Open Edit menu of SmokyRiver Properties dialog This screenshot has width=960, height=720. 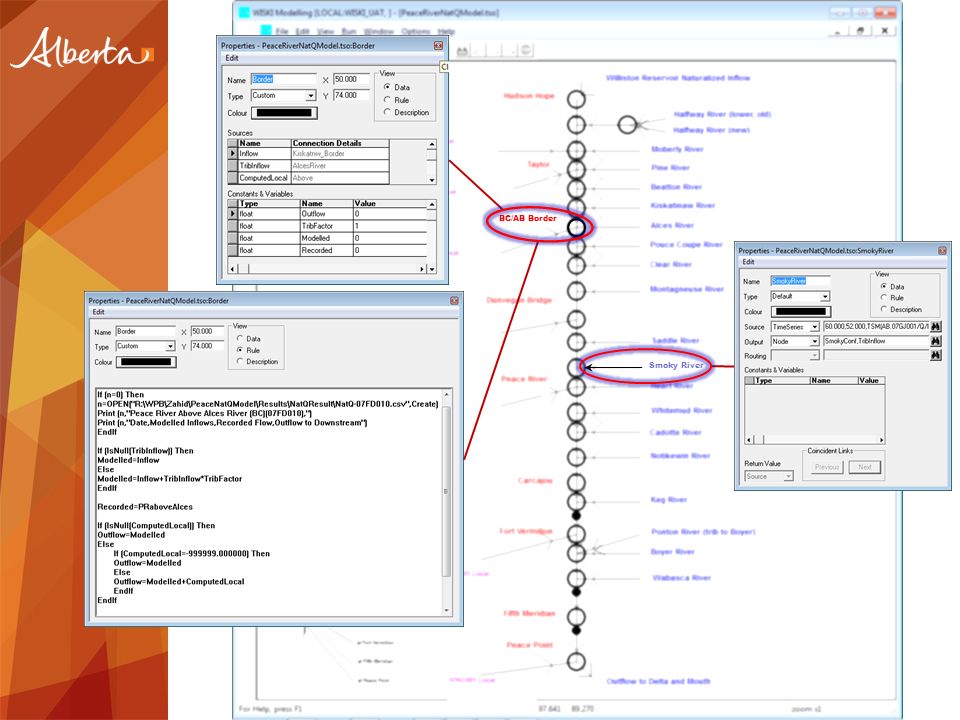tap(748, 261)
